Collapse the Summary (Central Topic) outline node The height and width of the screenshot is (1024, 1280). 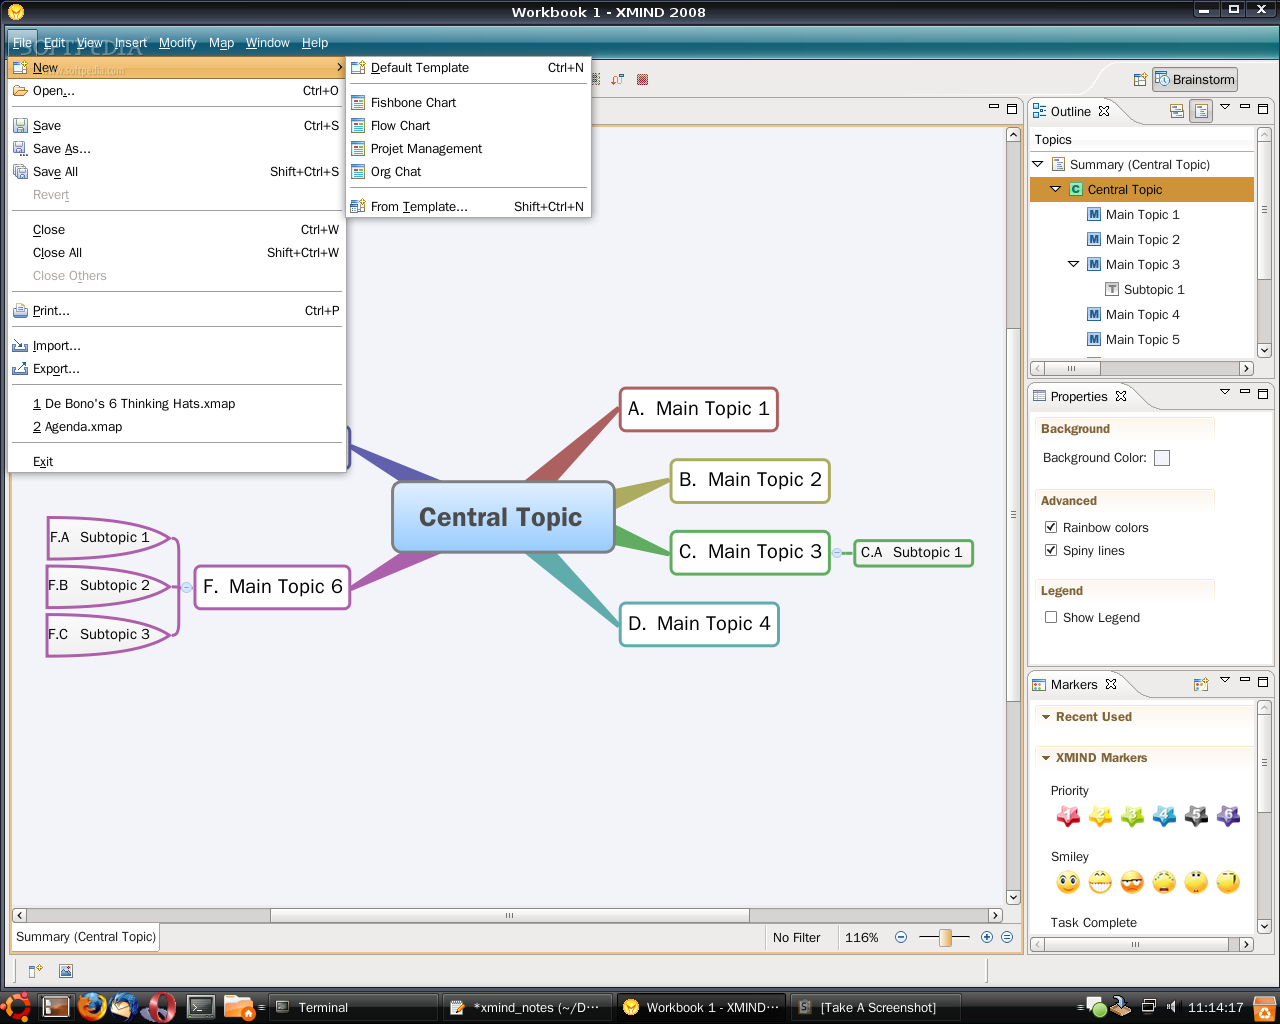point(1038,164)
